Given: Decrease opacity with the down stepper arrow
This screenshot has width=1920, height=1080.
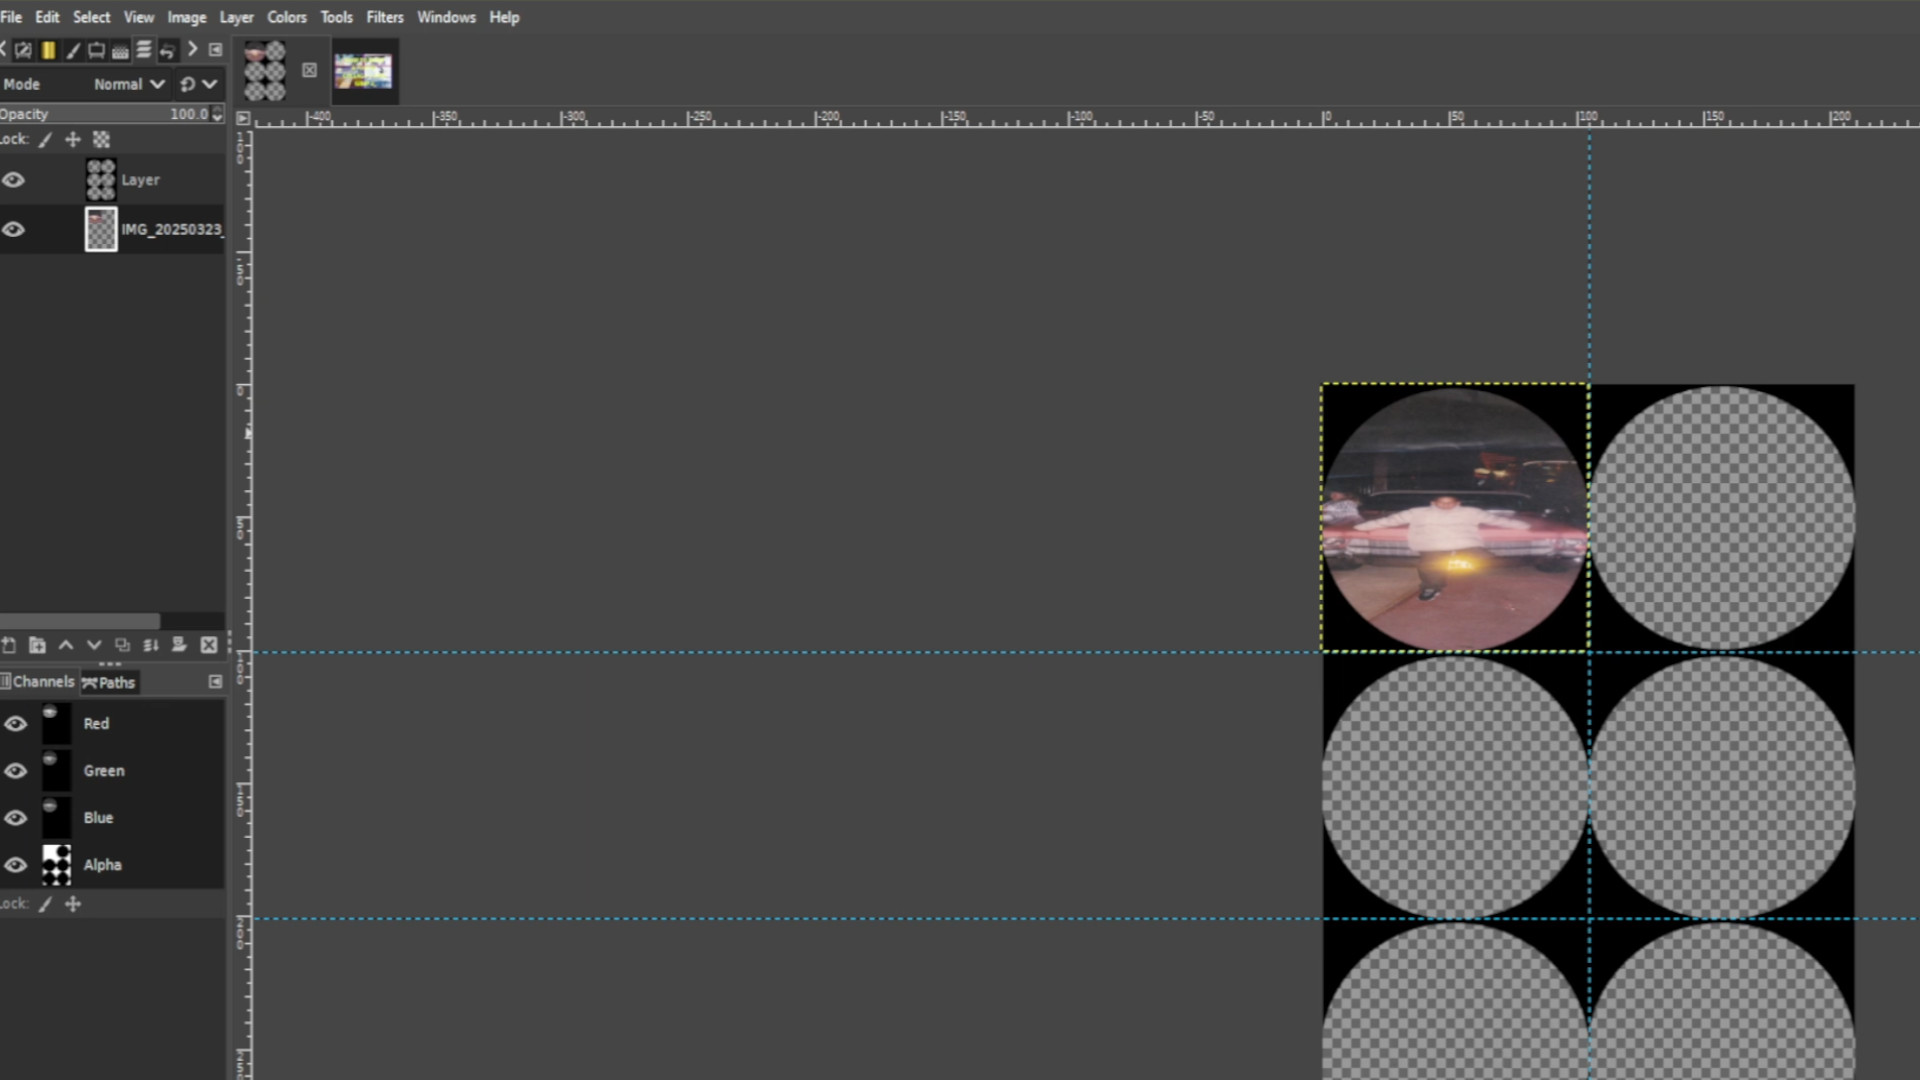Looking at the screenshot, I should tap(217, 118).
